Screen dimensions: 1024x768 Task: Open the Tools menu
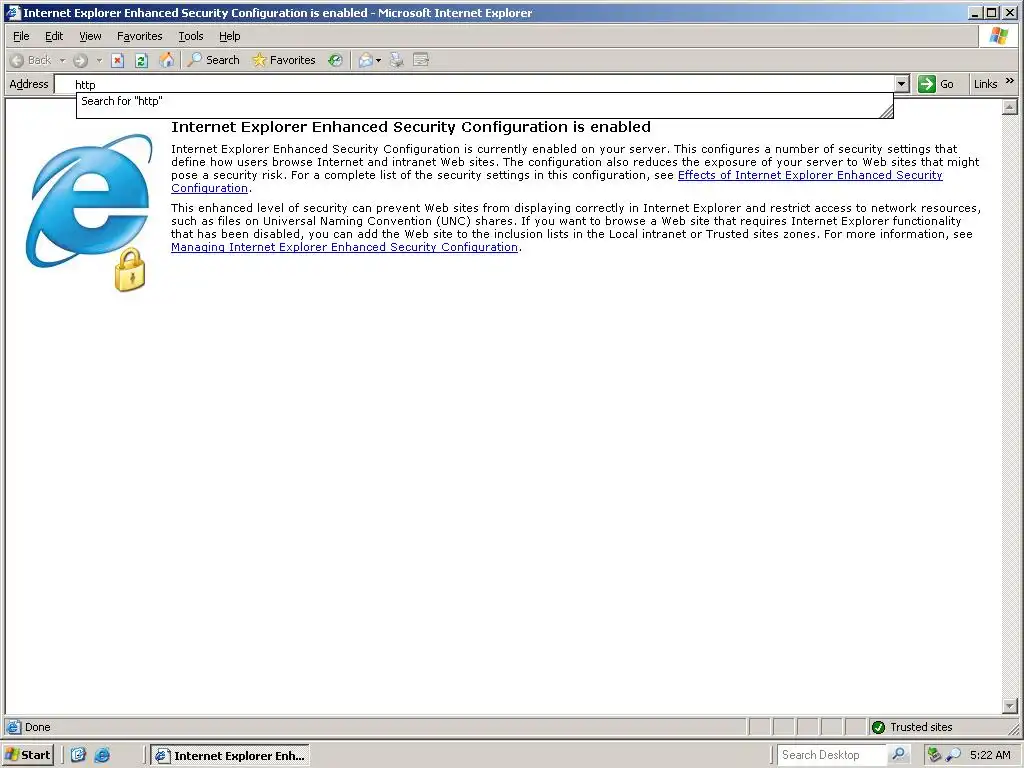point(191,36)
